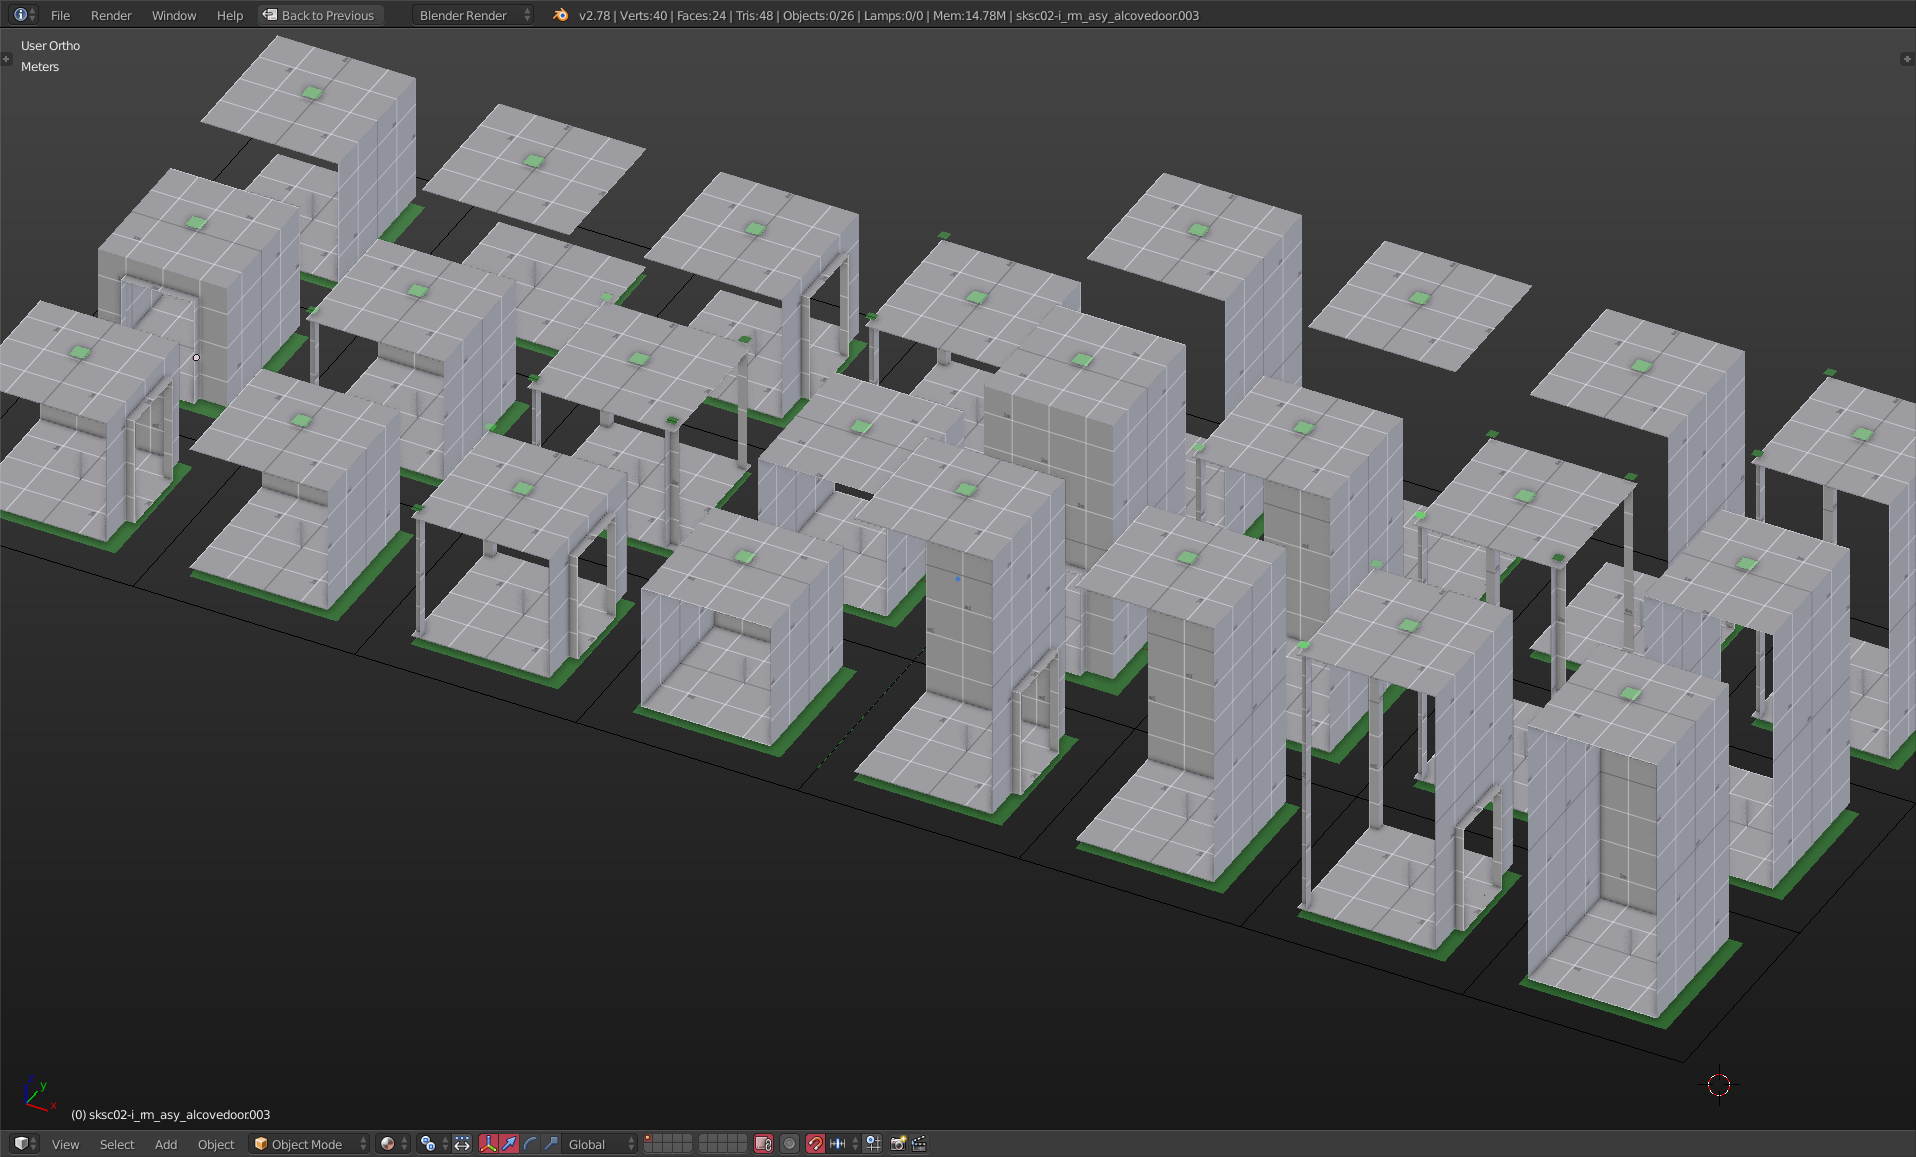Click the Mem:14.78M statistic in header
This screenshot has width=1916, height=1157.
pyautogui.click(x=969, y=15)
